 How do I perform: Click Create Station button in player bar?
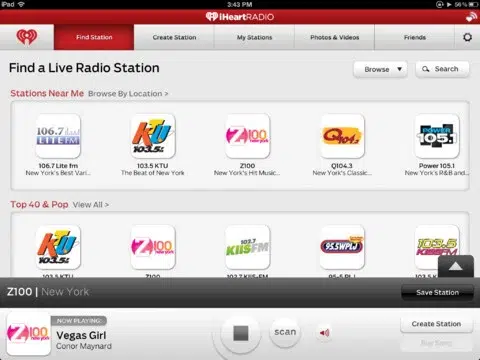(436, 324)
